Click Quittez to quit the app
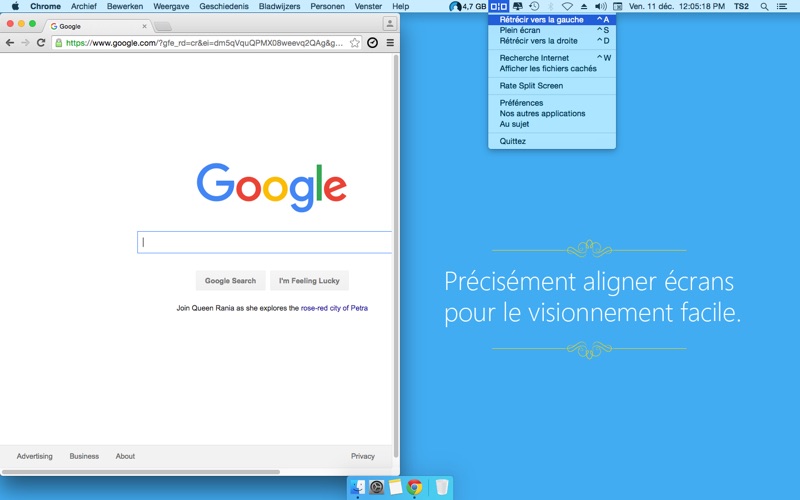Screen dimensions: 800x500 pyautogui.click(x=552, y=141)
